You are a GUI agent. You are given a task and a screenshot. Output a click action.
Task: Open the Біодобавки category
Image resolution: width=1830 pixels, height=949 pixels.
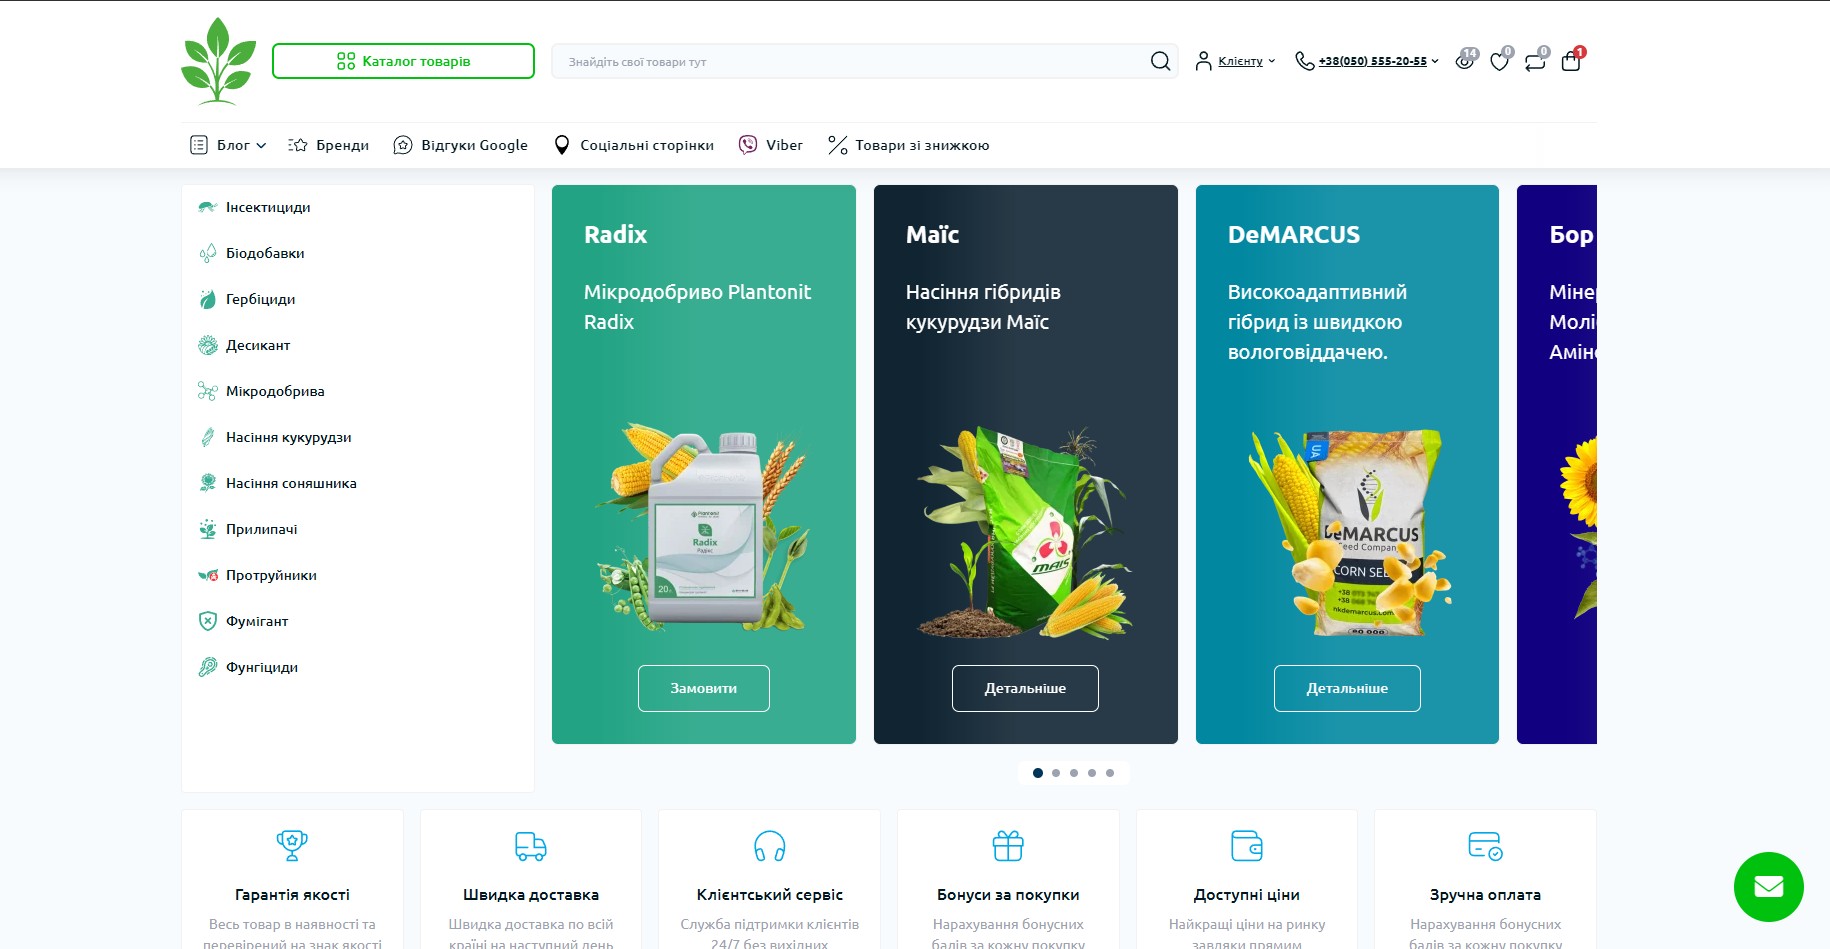point(265,253)
